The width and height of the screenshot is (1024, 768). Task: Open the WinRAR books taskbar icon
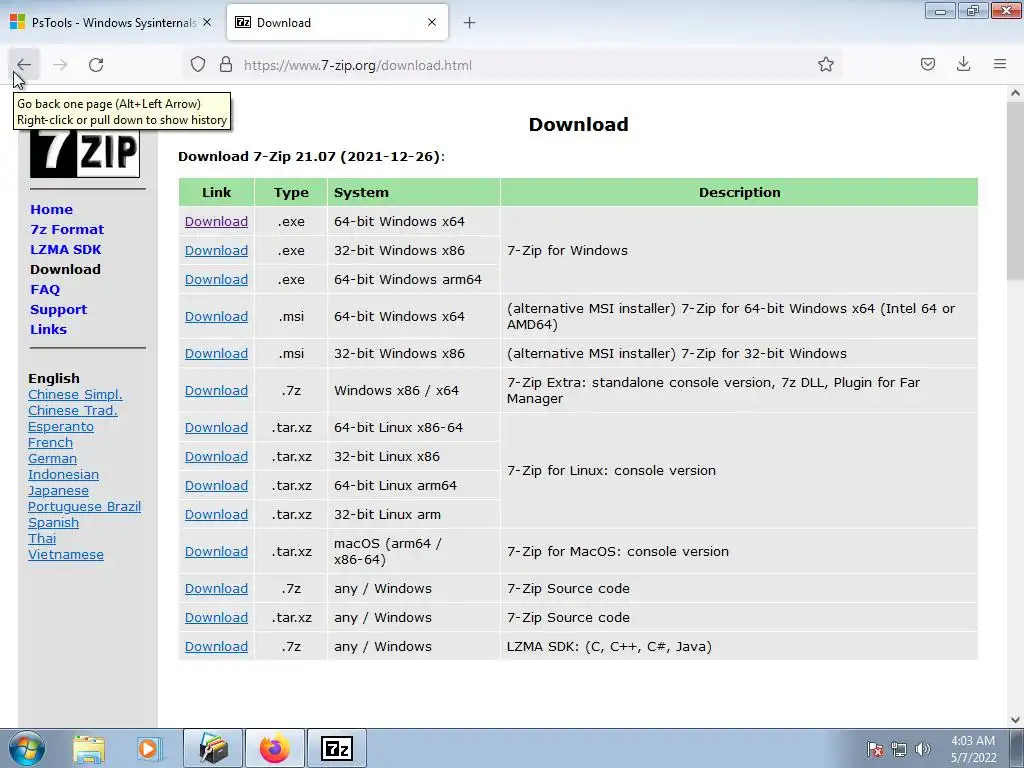click(213, 748)
